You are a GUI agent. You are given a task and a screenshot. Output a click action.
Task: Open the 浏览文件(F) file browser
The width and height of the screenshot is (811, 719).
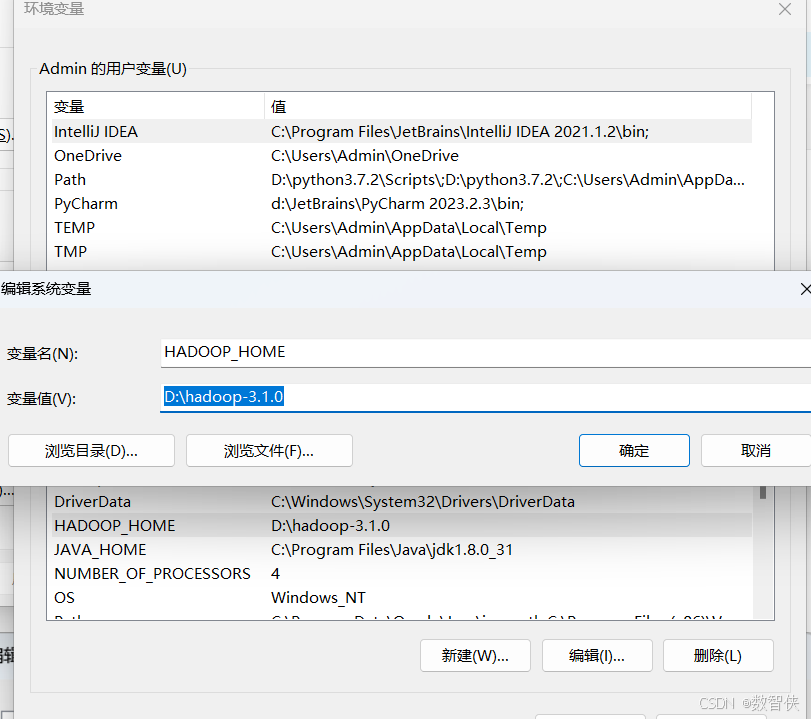[x=268, y=450]
